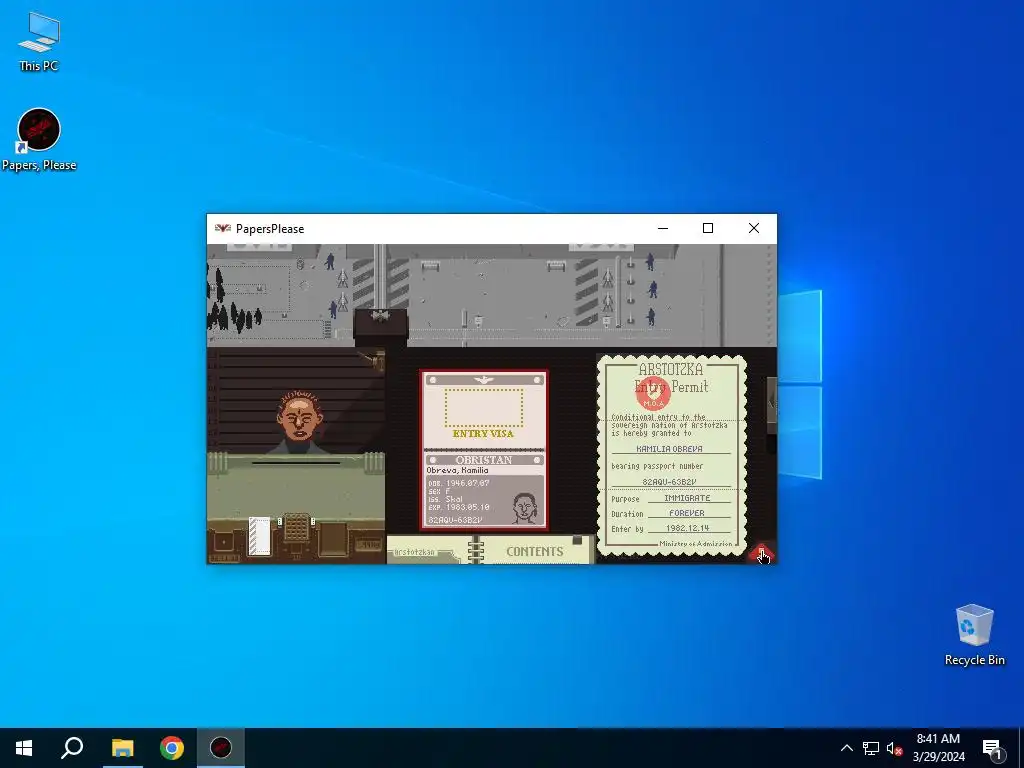Select name Obreva, Kamilia on passport
The image size is (1024, 768).
click(457, 470)
